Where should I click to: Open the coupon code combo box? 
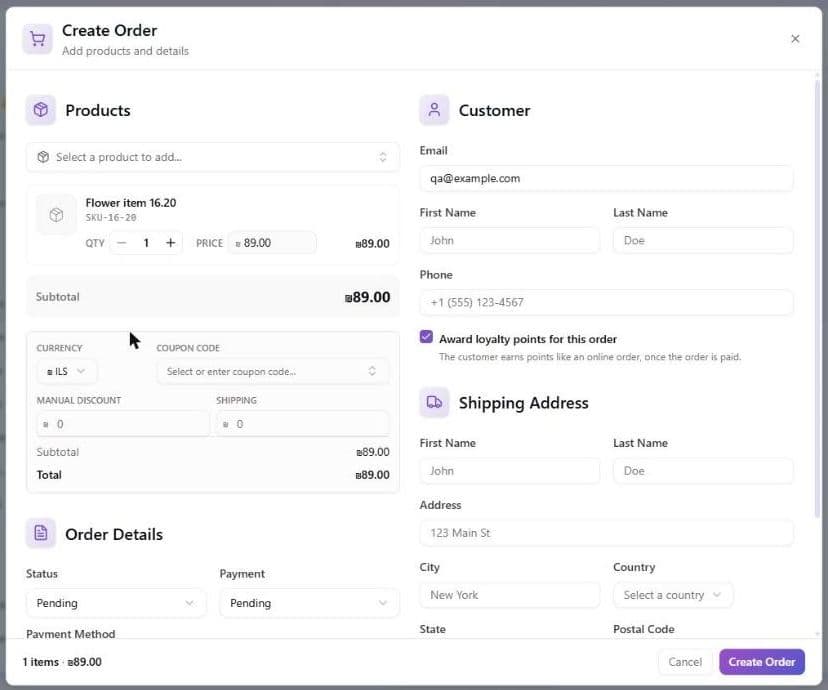pyautogui.click(x=272, y=371)
